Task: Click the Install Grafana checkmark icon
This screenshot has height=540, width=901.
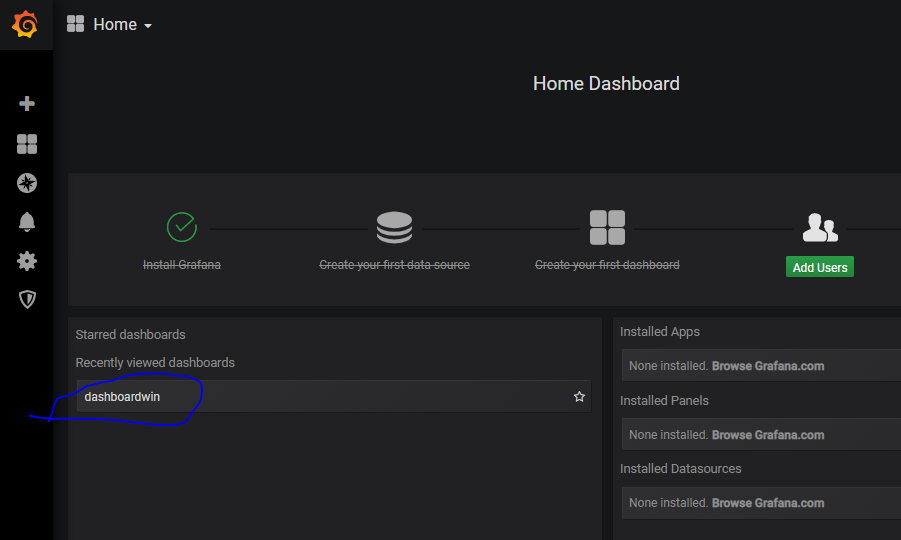Action: [182, 227]
